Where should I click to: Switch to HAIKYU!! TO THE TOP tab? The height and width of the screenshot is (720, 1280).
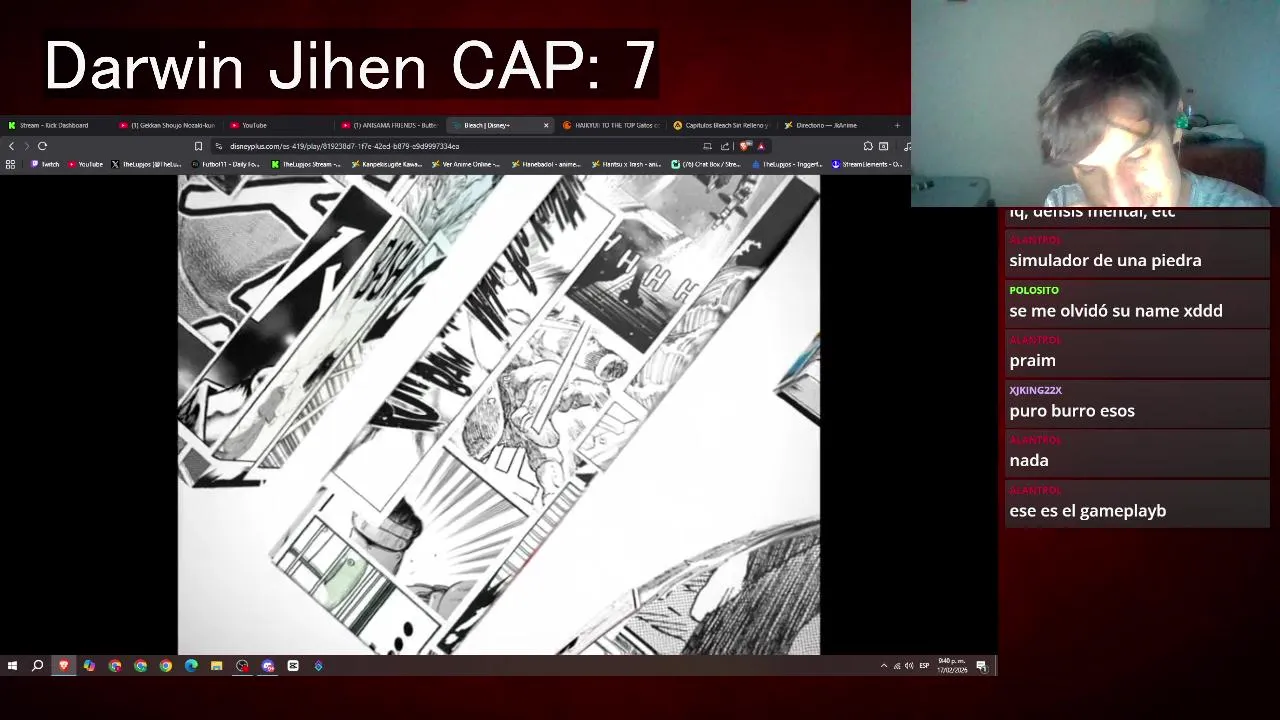tap(611, 125)
